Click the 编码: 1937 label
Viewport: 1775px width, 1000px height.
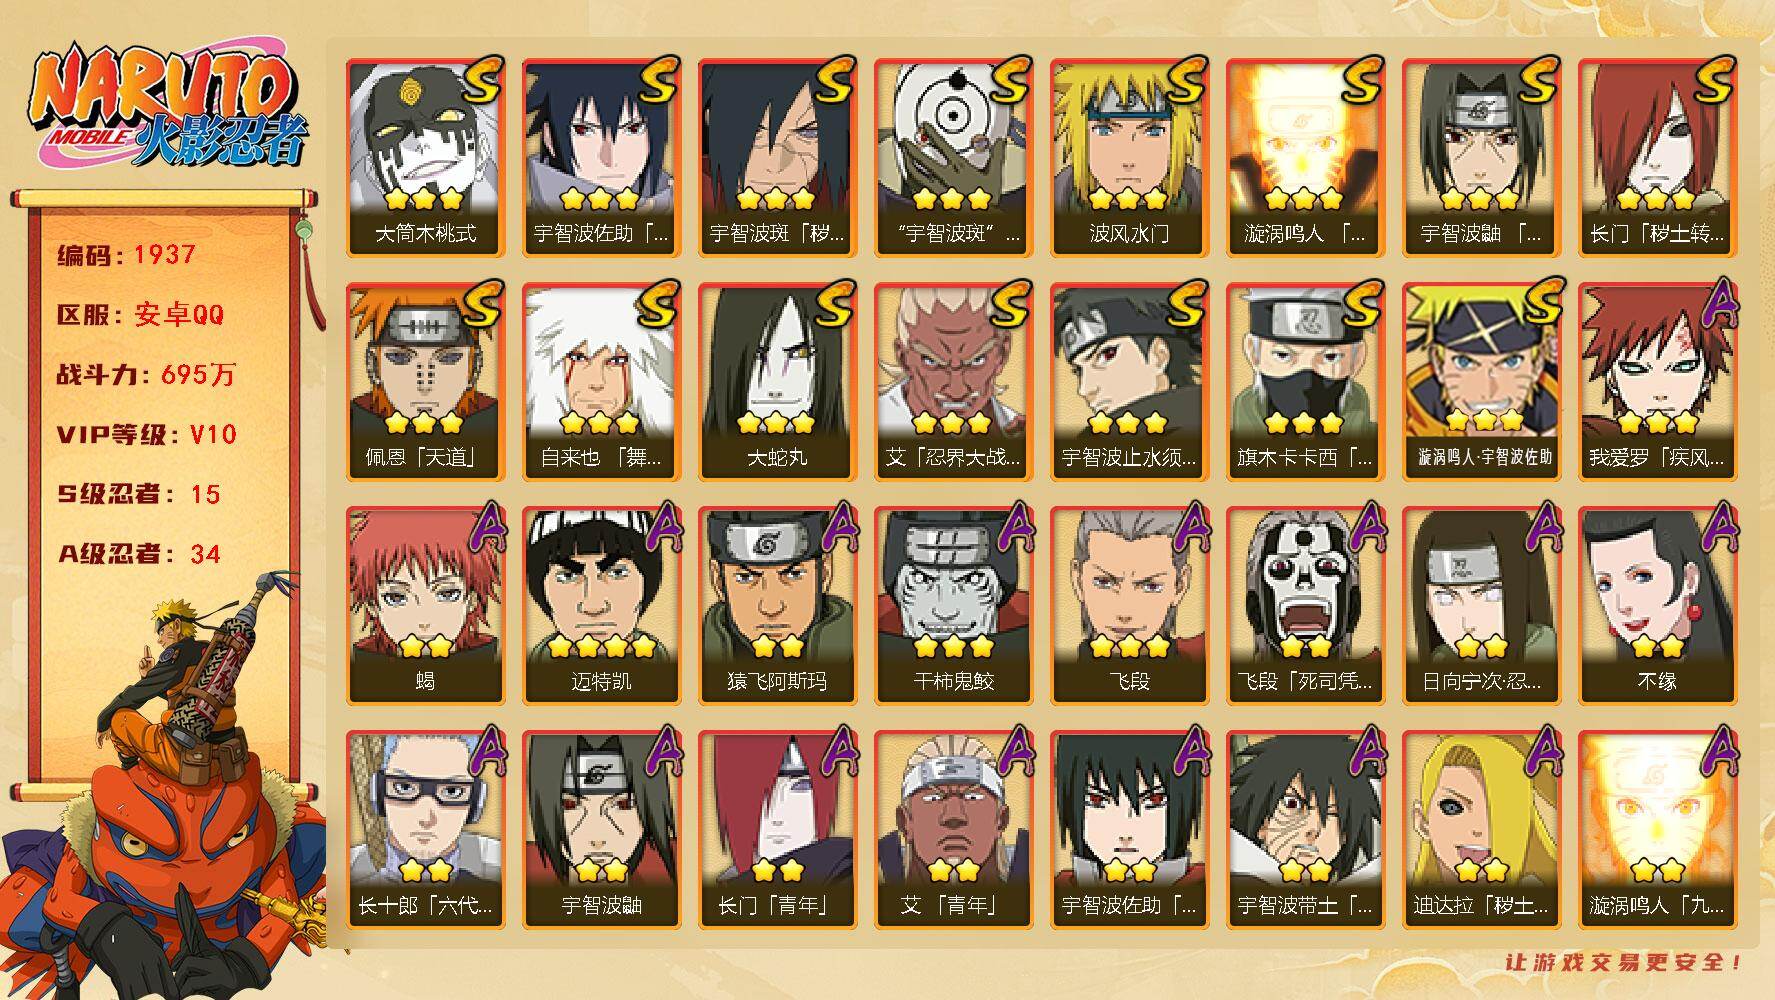click(x=126, y=254)
